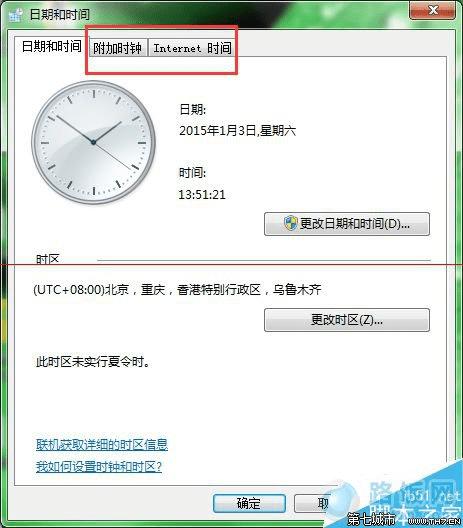Click the 更改时区(Z)... button

347,320
